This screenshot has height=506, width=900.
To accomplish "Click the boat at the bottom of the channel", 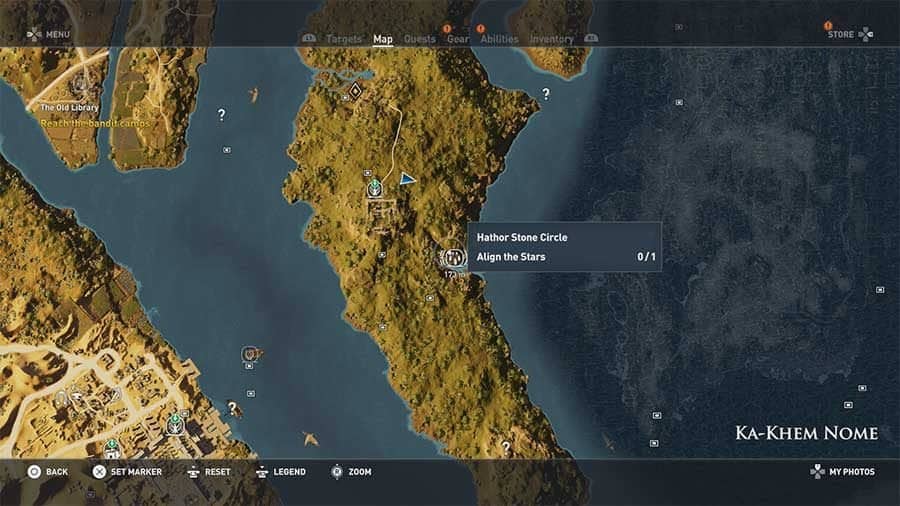I will pos(311,439).
